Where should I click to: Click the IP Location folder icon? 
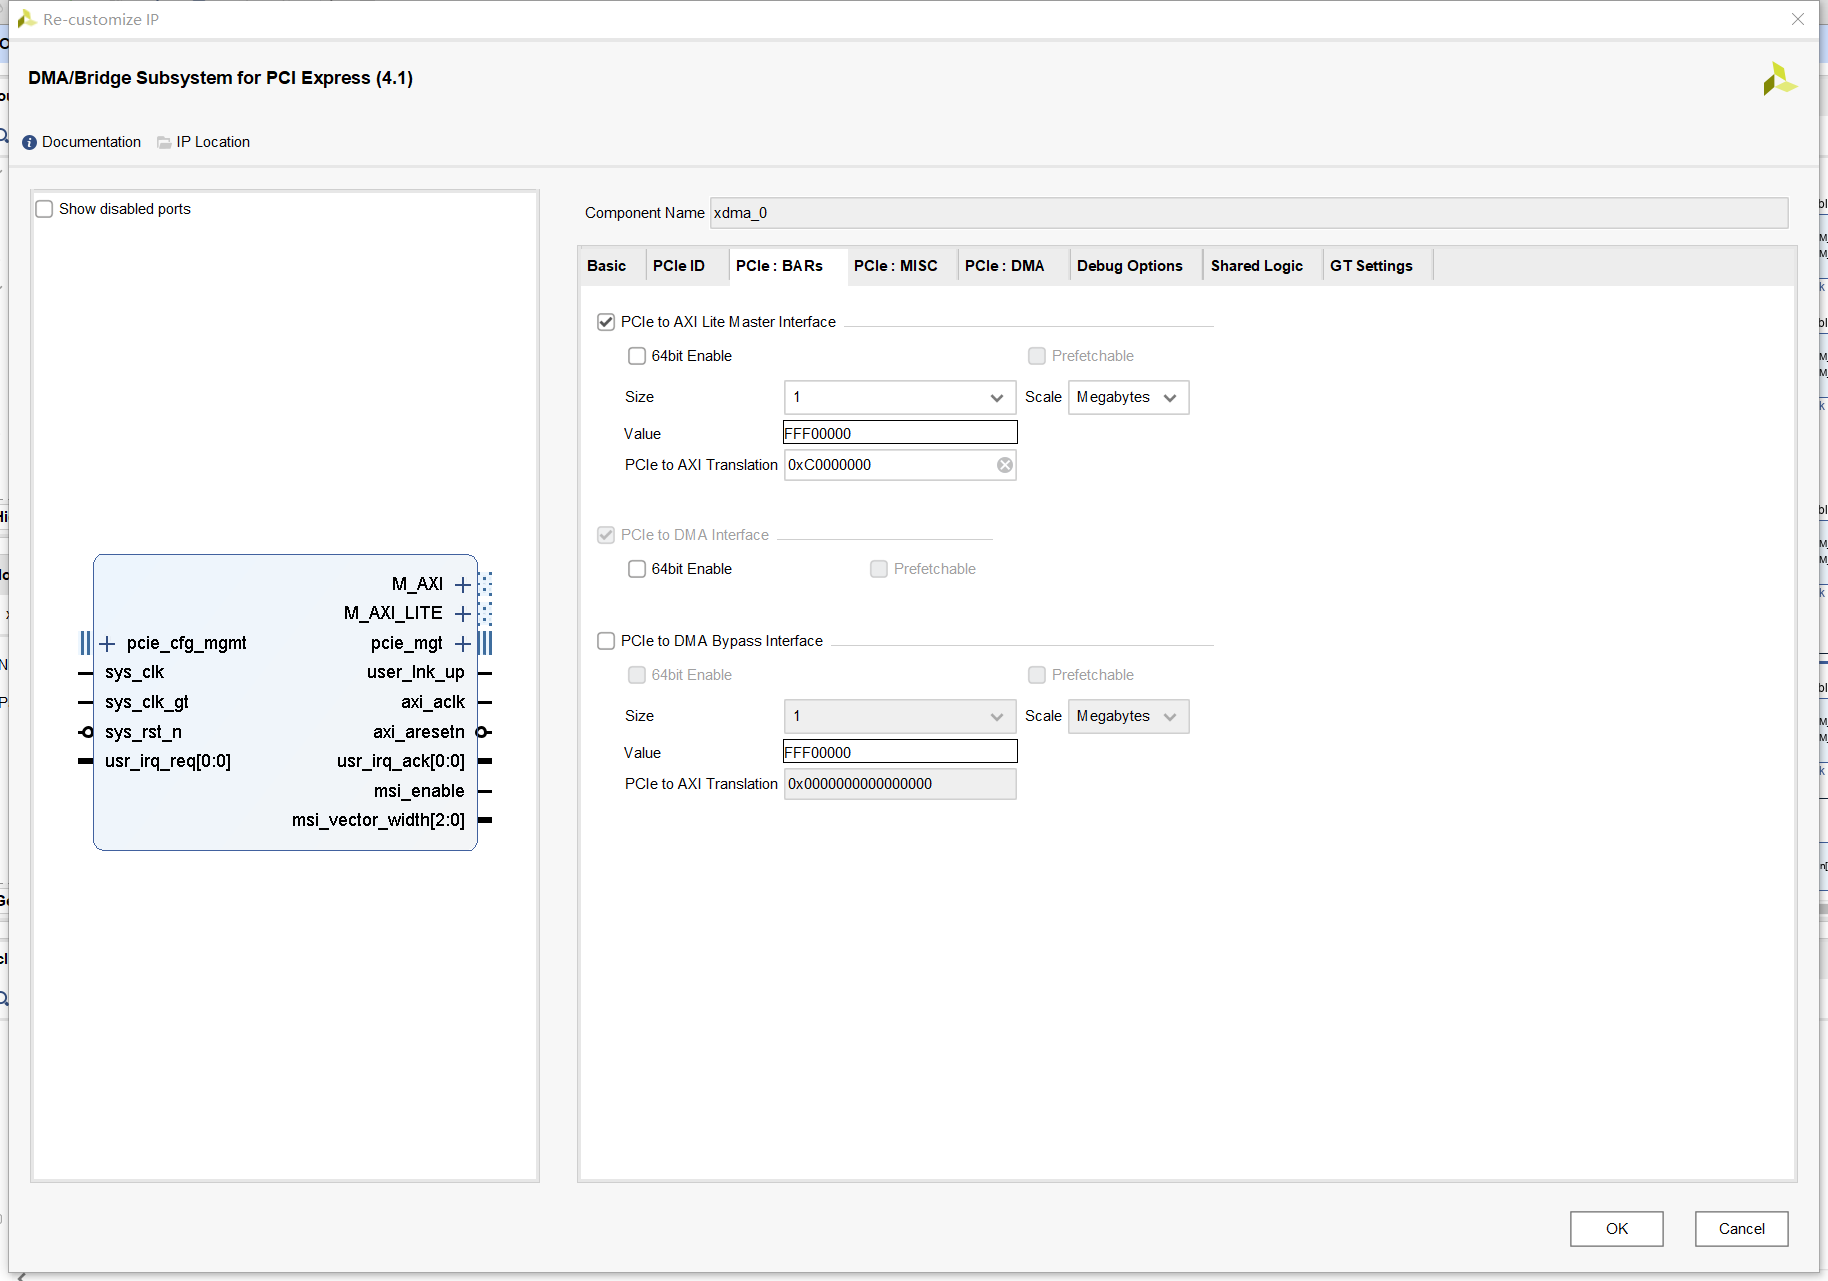164,142
